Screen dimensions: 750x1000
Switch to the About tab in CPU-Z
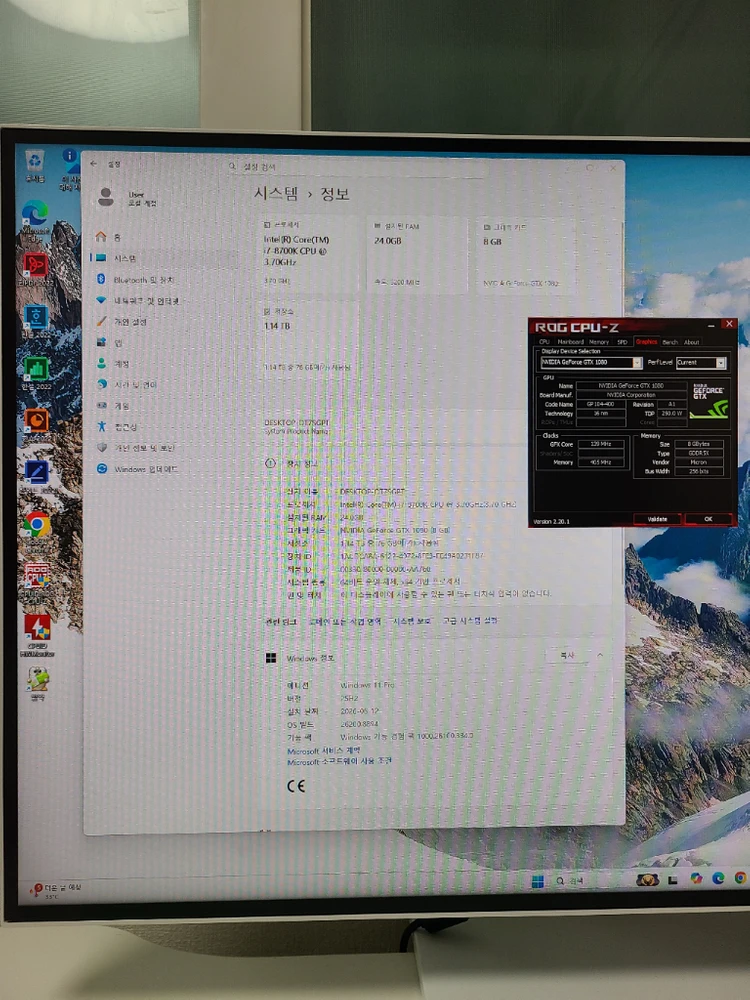coord(691,342)
